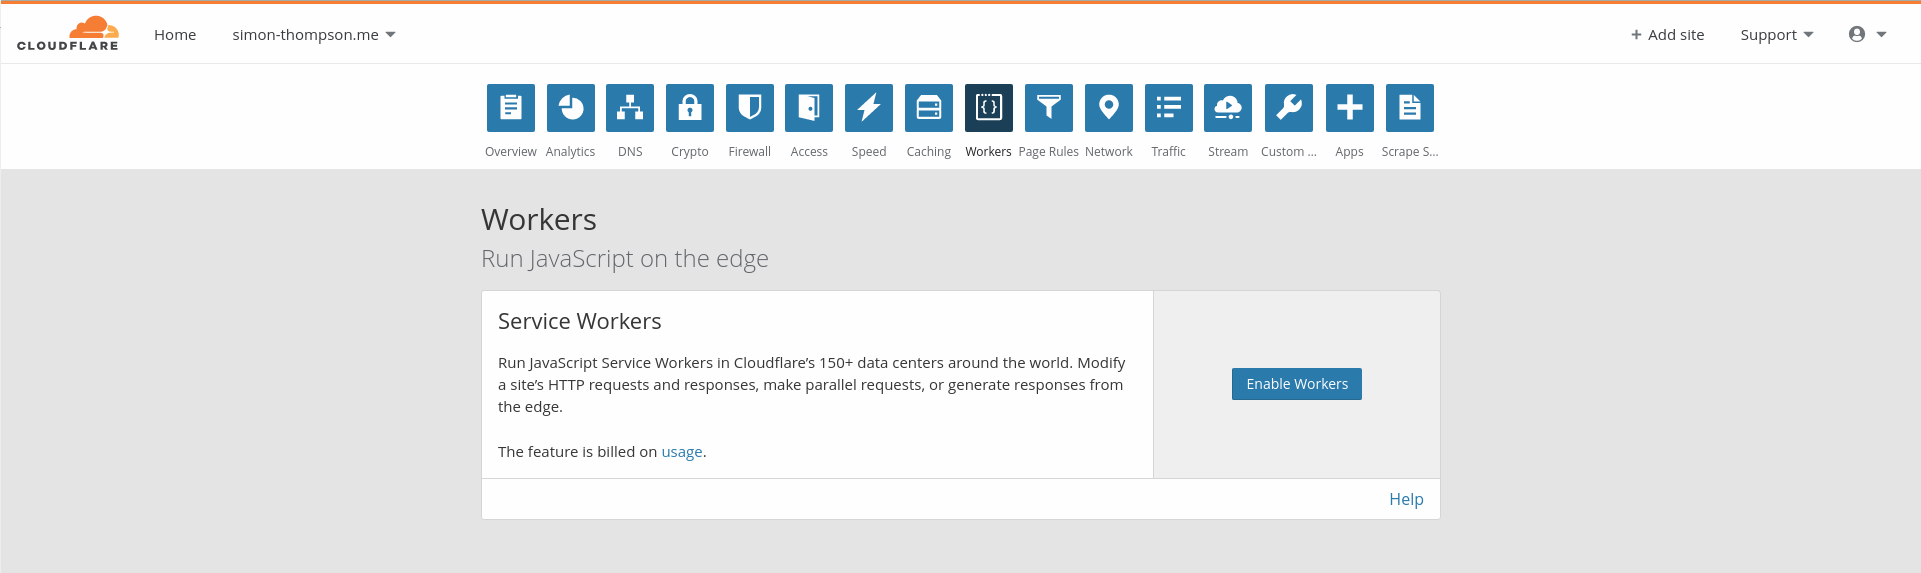
Task: Open the Access door icon
Action: pos(809,108)
